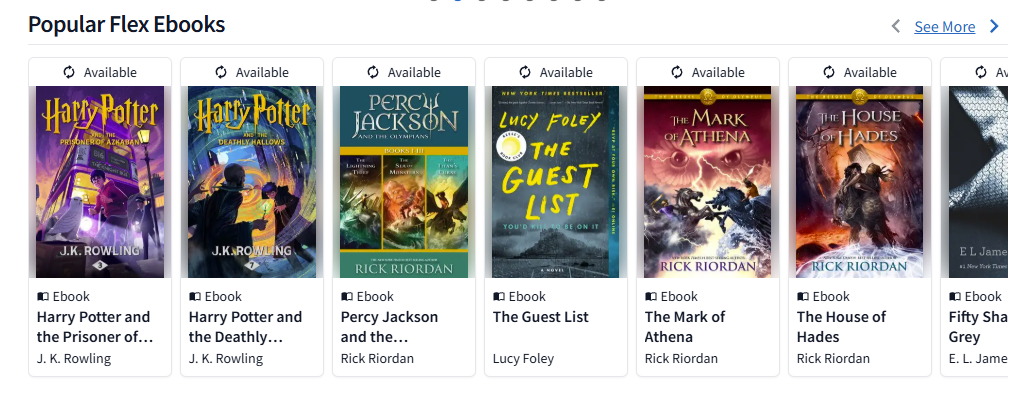Click the availability icon above The Guest List
Viewport: 1035px width, 401px height.
click(x=525, y=72)
